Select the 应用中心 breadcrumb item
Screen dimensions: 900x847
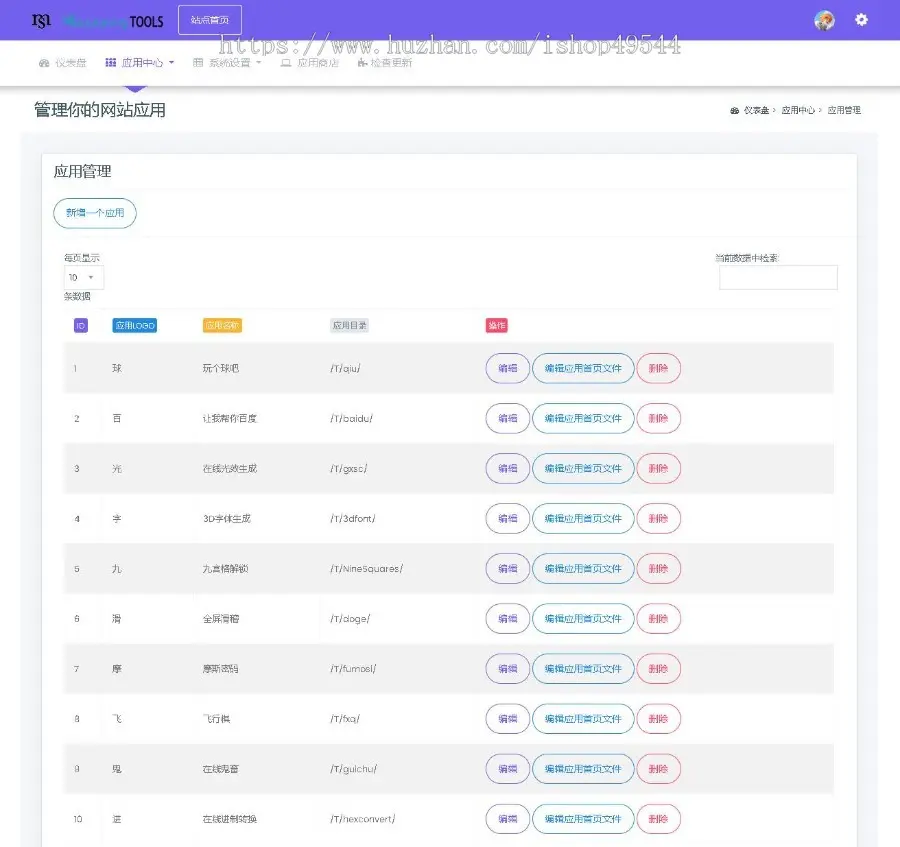(x=800, y=112)
